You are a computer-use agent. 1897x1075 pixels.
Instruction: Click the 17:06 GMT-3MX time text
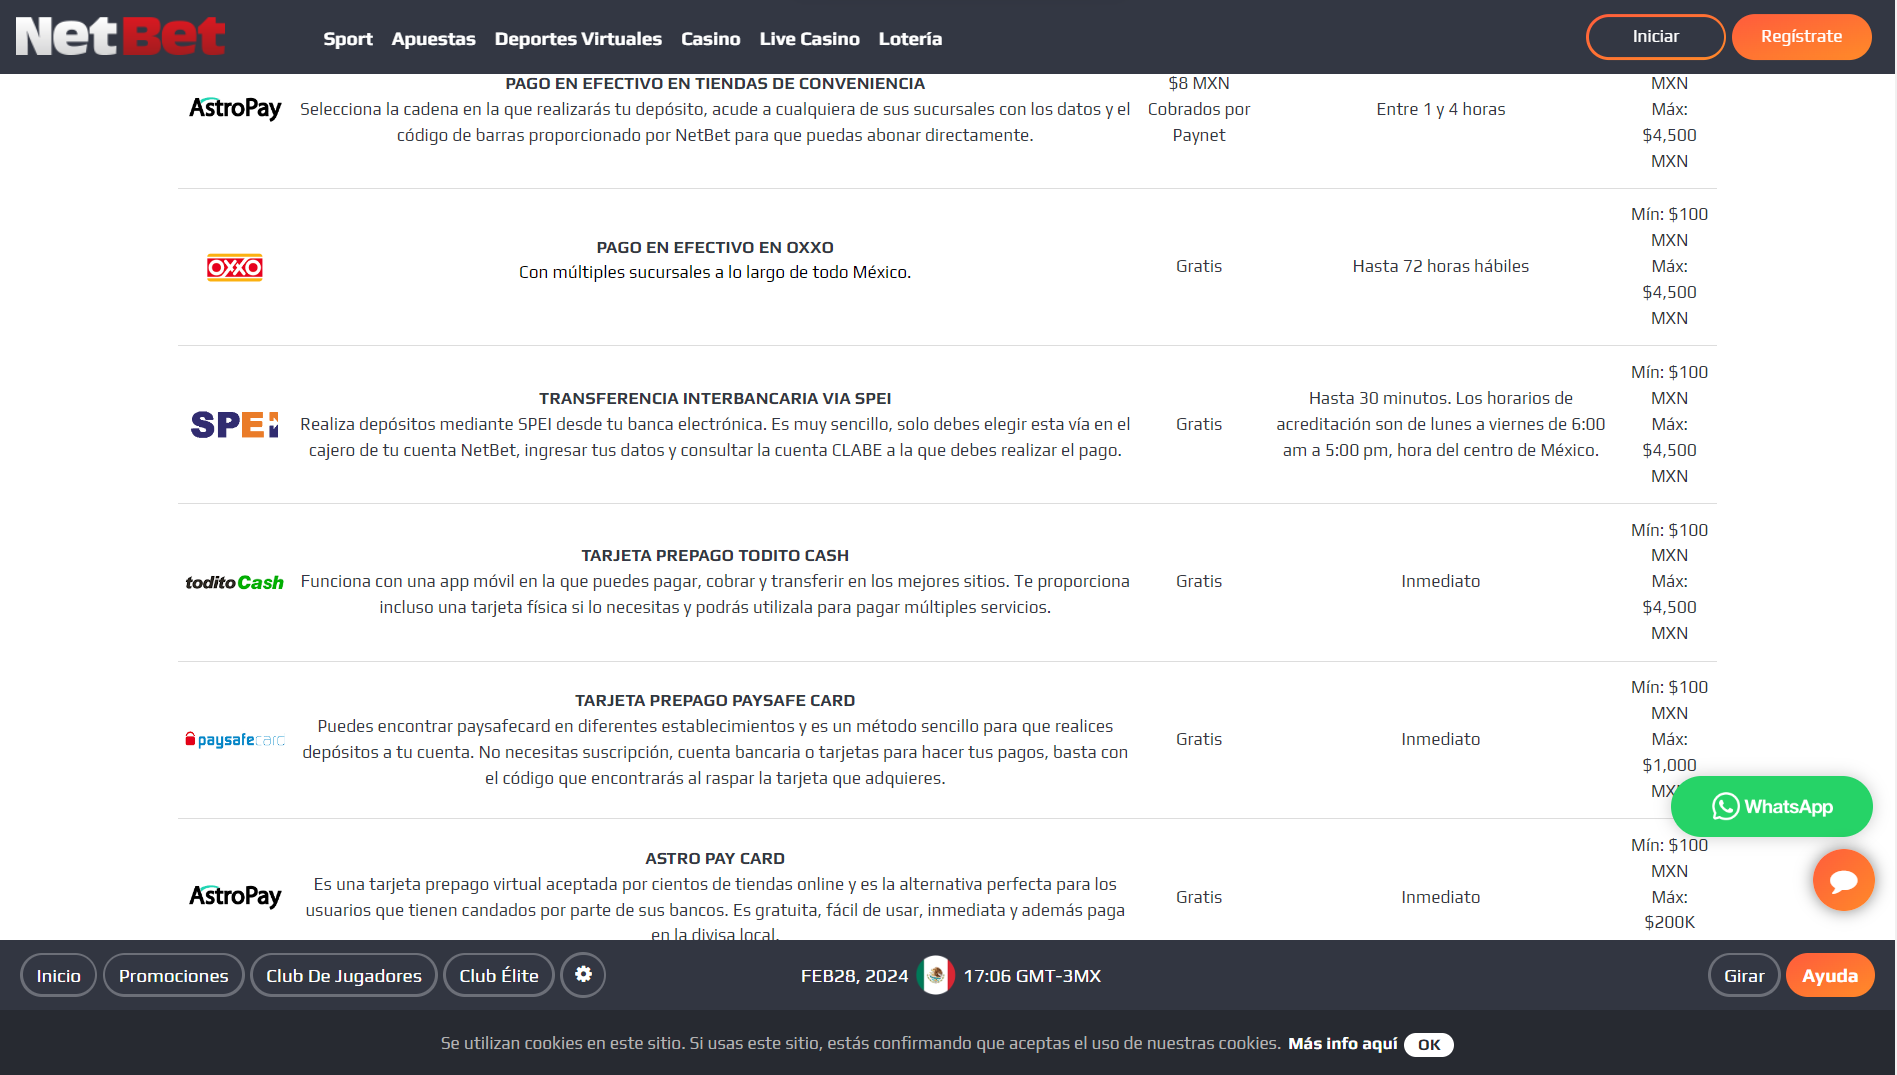tap(1032, 975)
